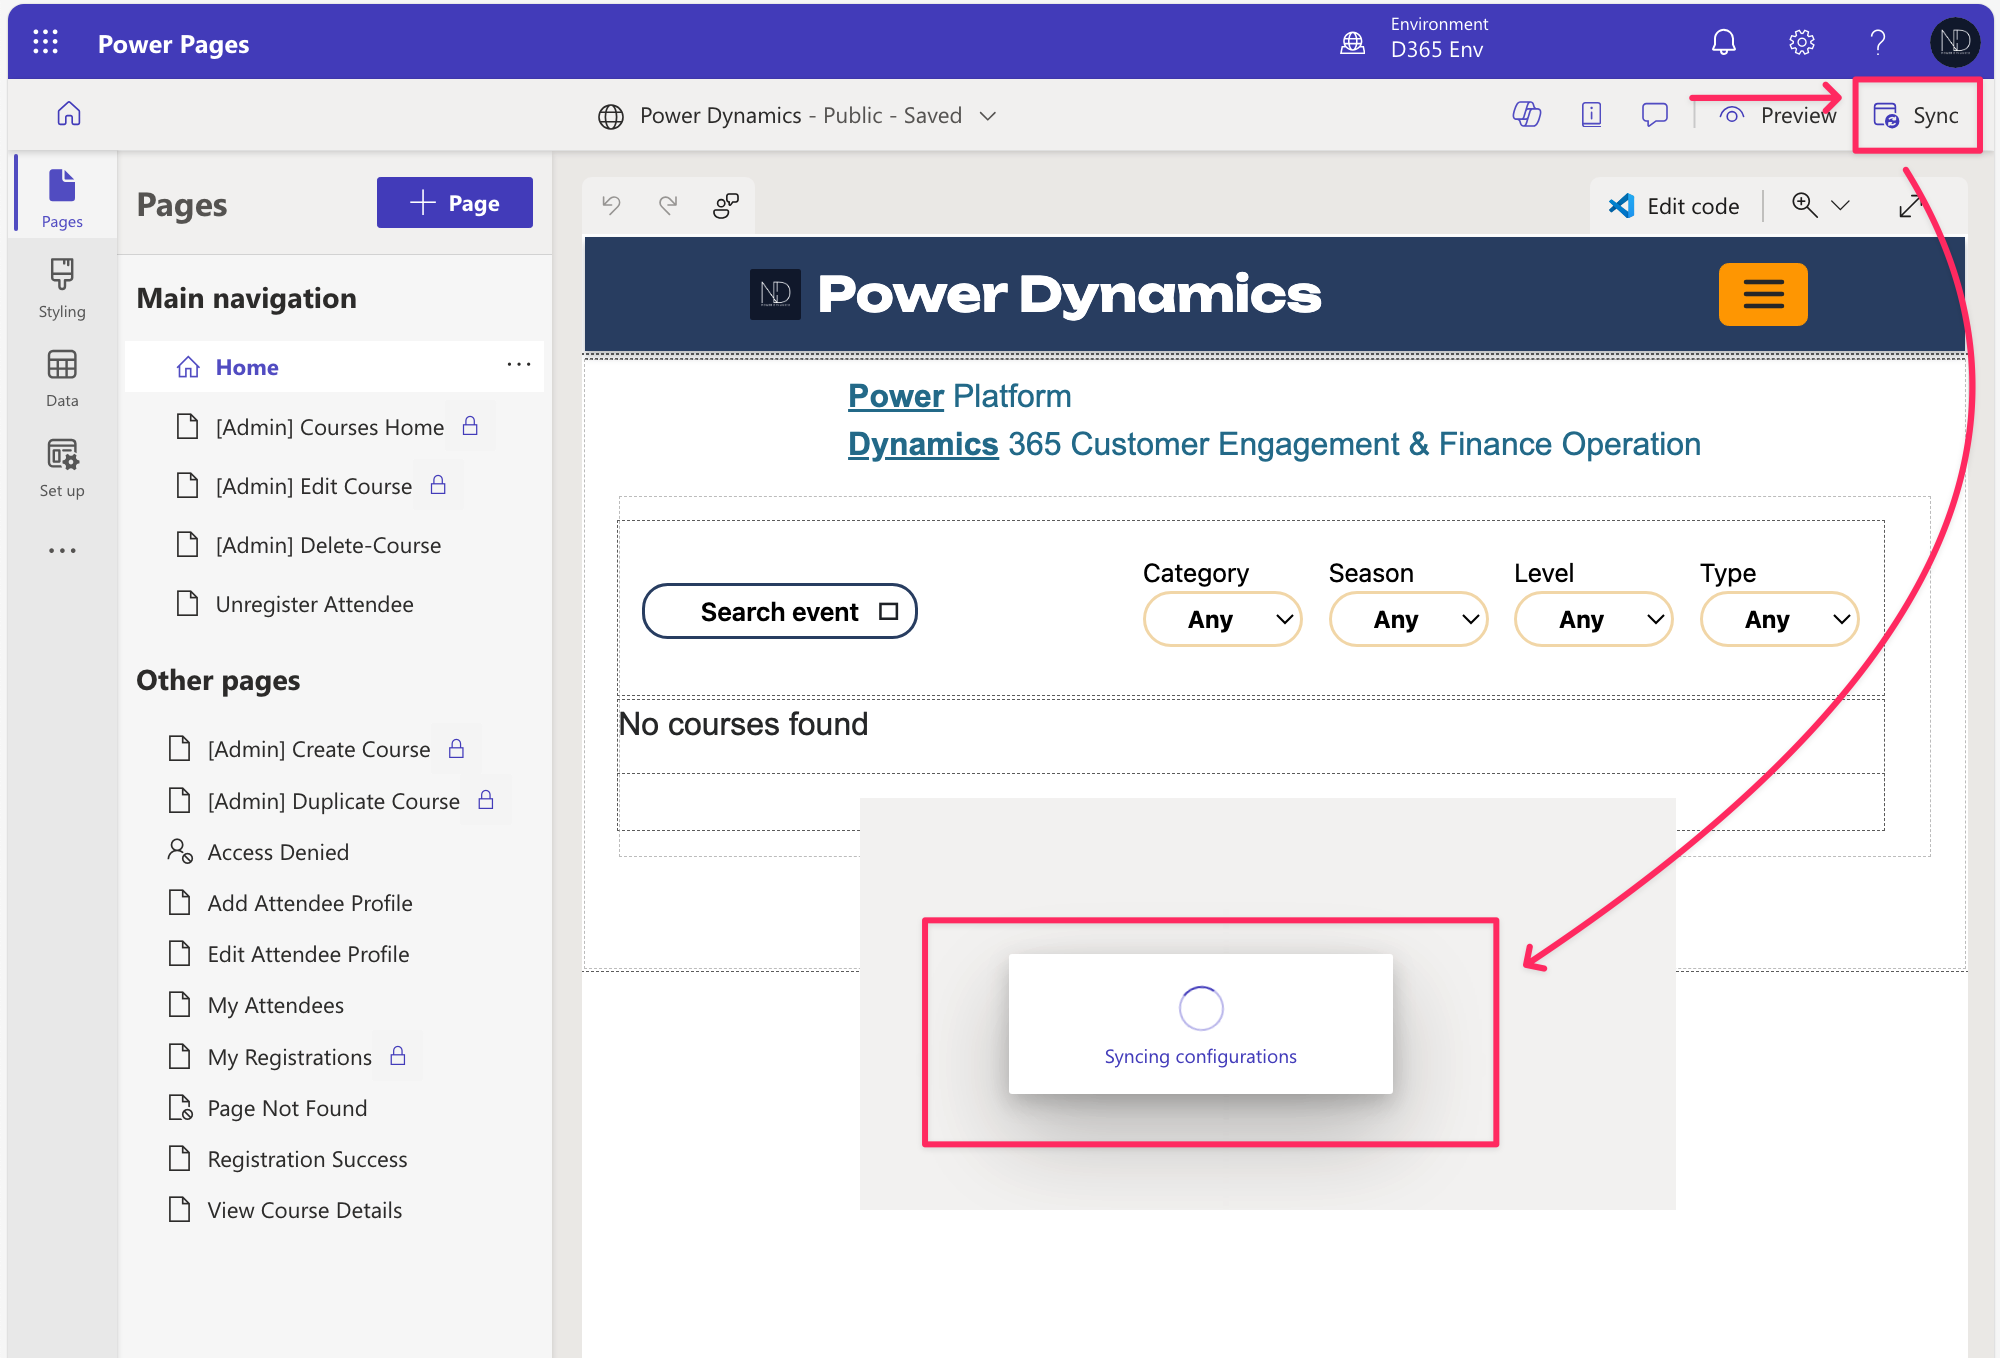Click the undo arrow icon

611,205
